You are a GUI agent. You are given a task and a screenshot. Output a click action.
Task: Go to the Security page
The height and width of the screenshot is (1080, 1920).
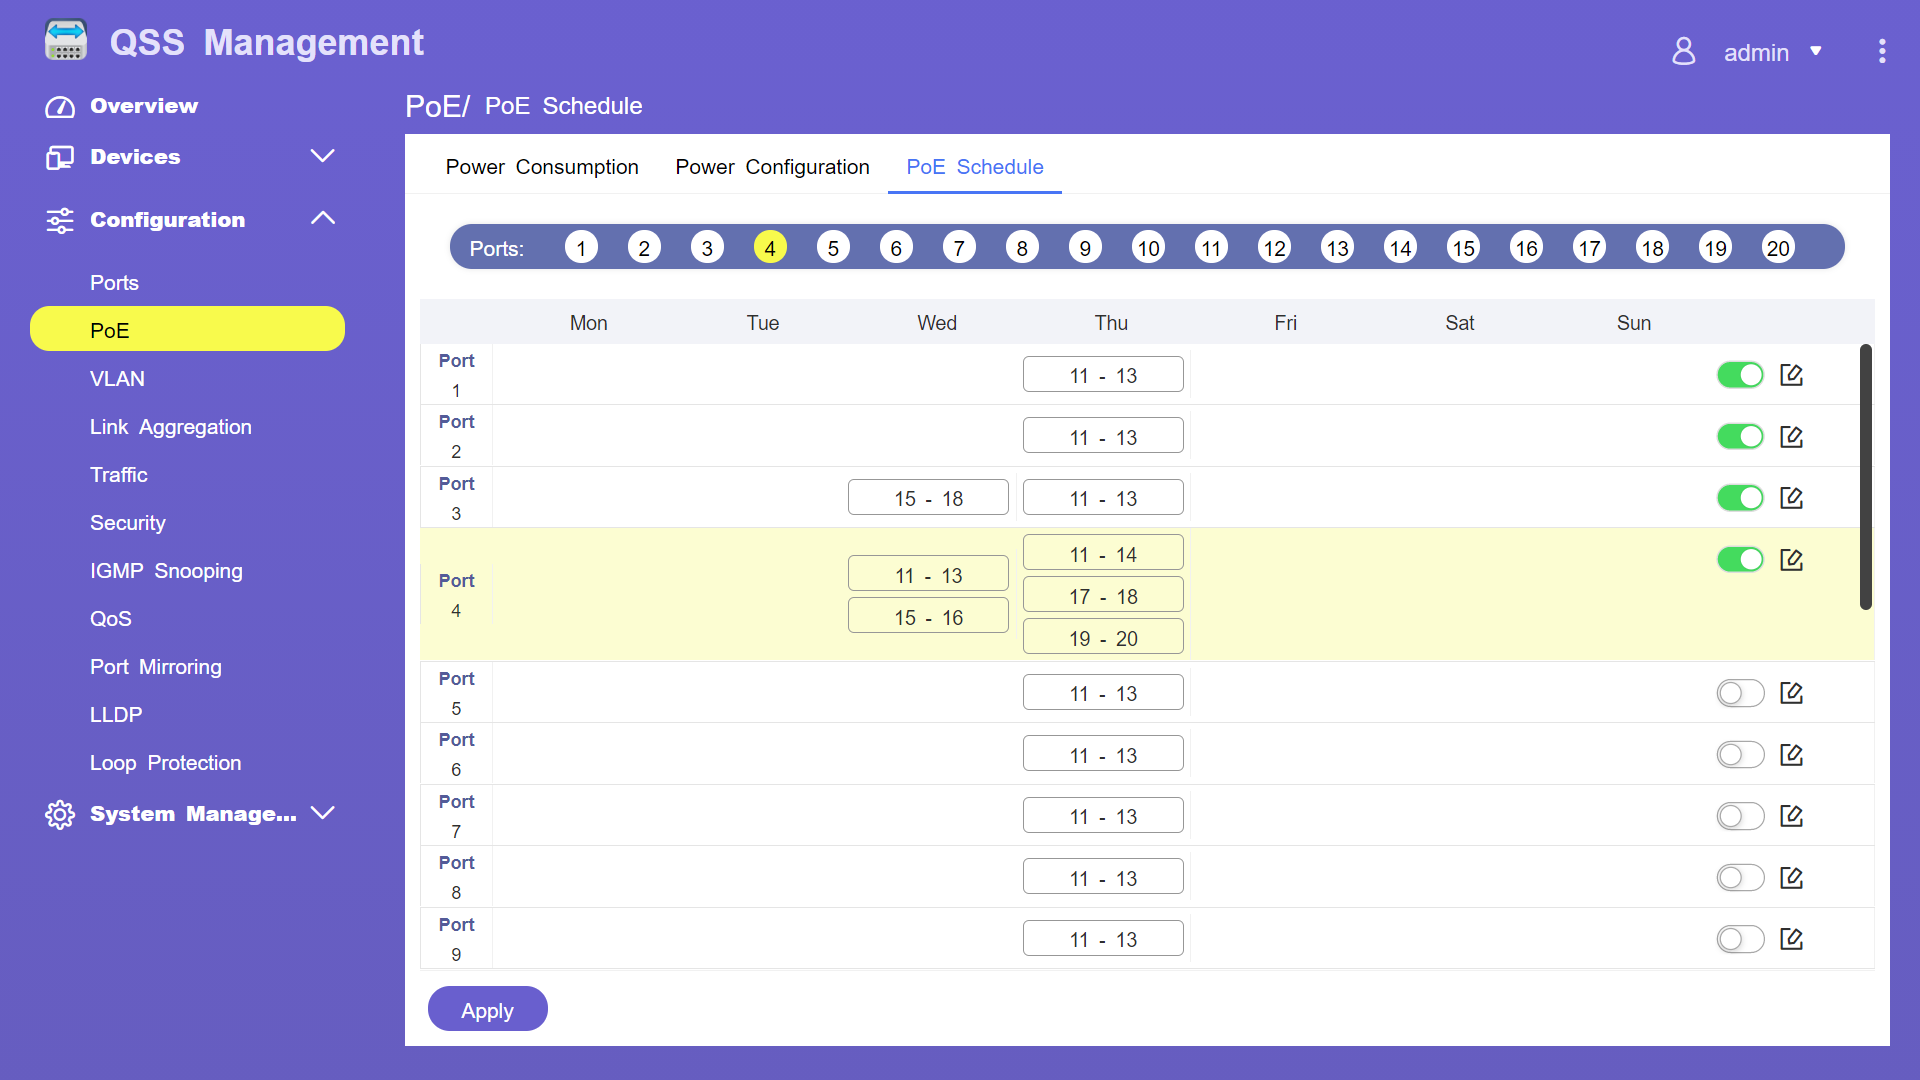click(128, 523)
